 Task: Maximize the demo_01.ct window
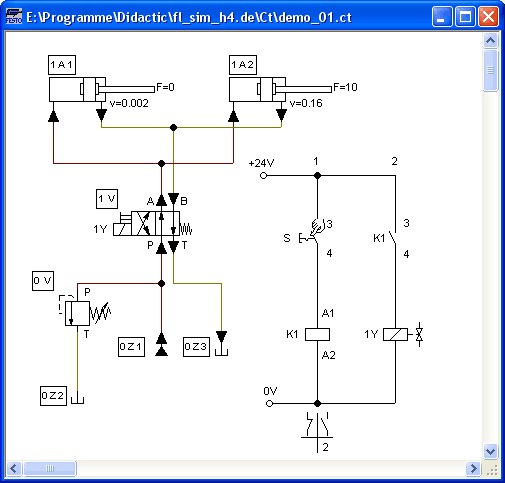pyautogui.click(x=465, y=16)
